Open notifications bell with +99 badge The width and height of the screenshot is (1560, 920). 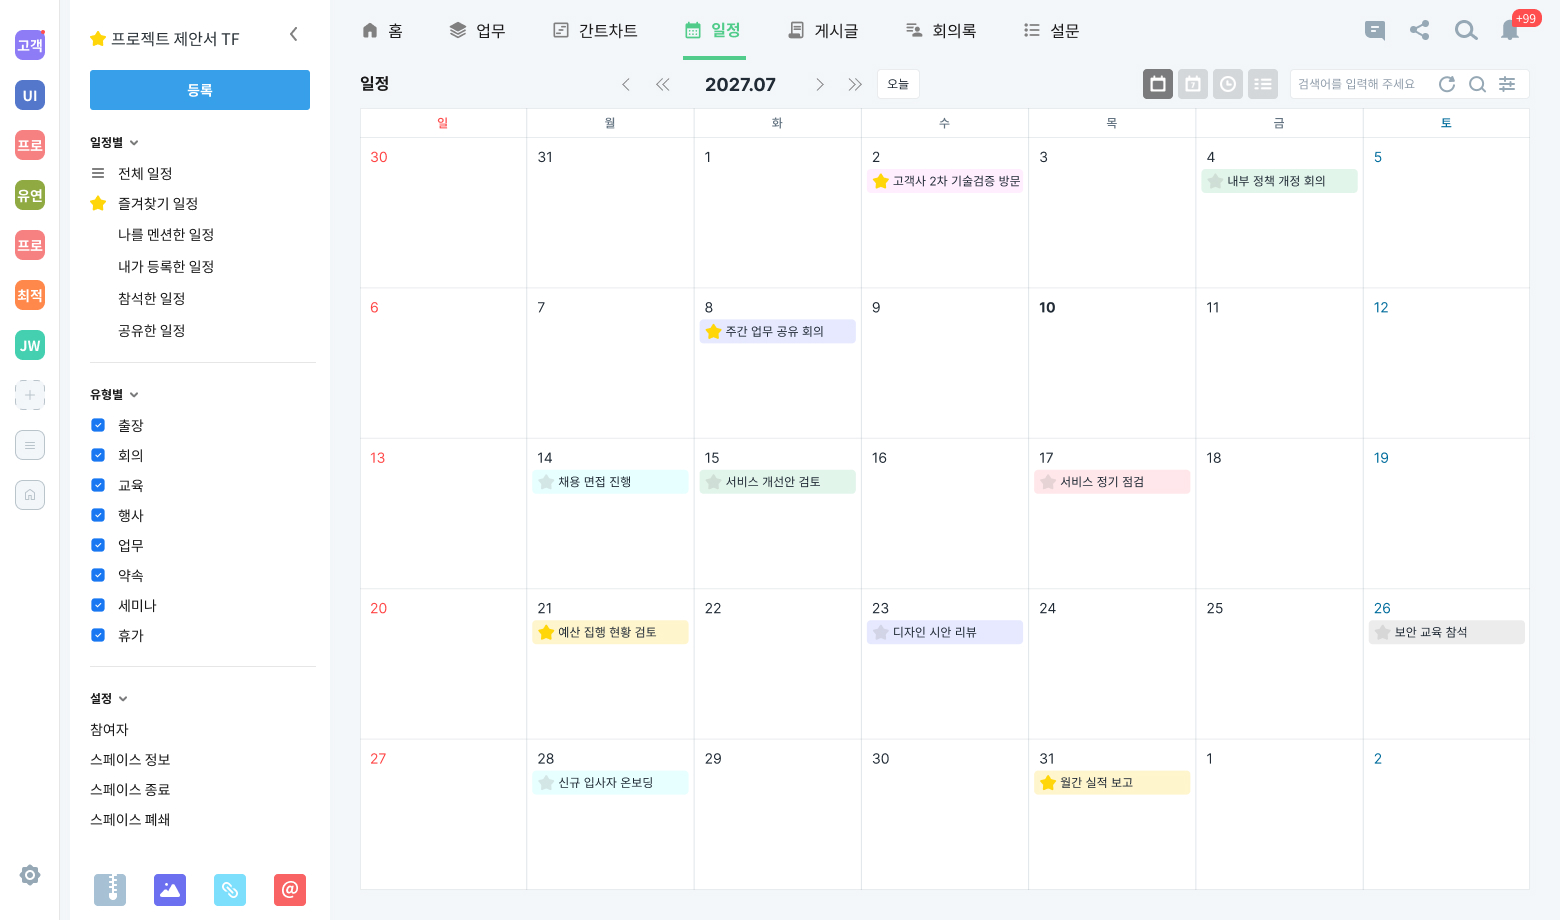click(1510, 30)
